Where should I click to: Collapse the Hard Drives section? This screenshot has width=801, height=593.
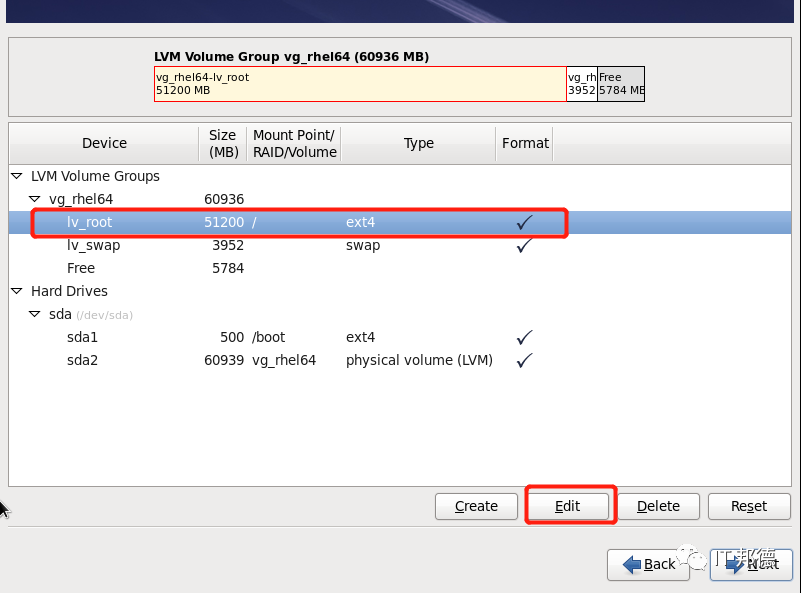click(x=17, y=291)
